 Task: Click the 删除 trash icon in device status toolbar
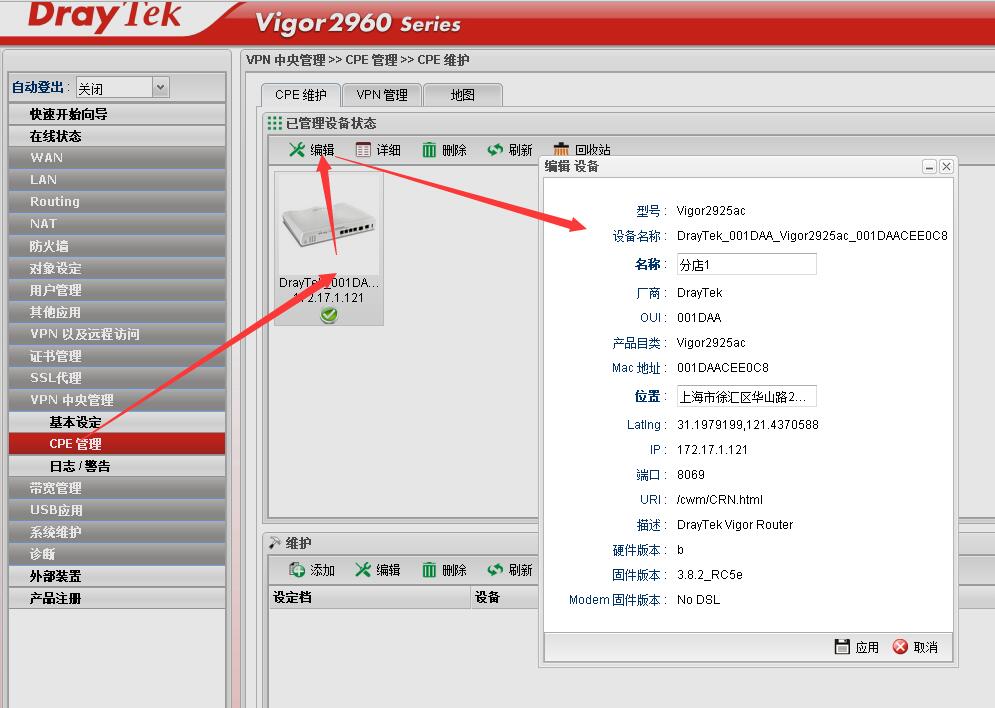(x=429, y=150)
